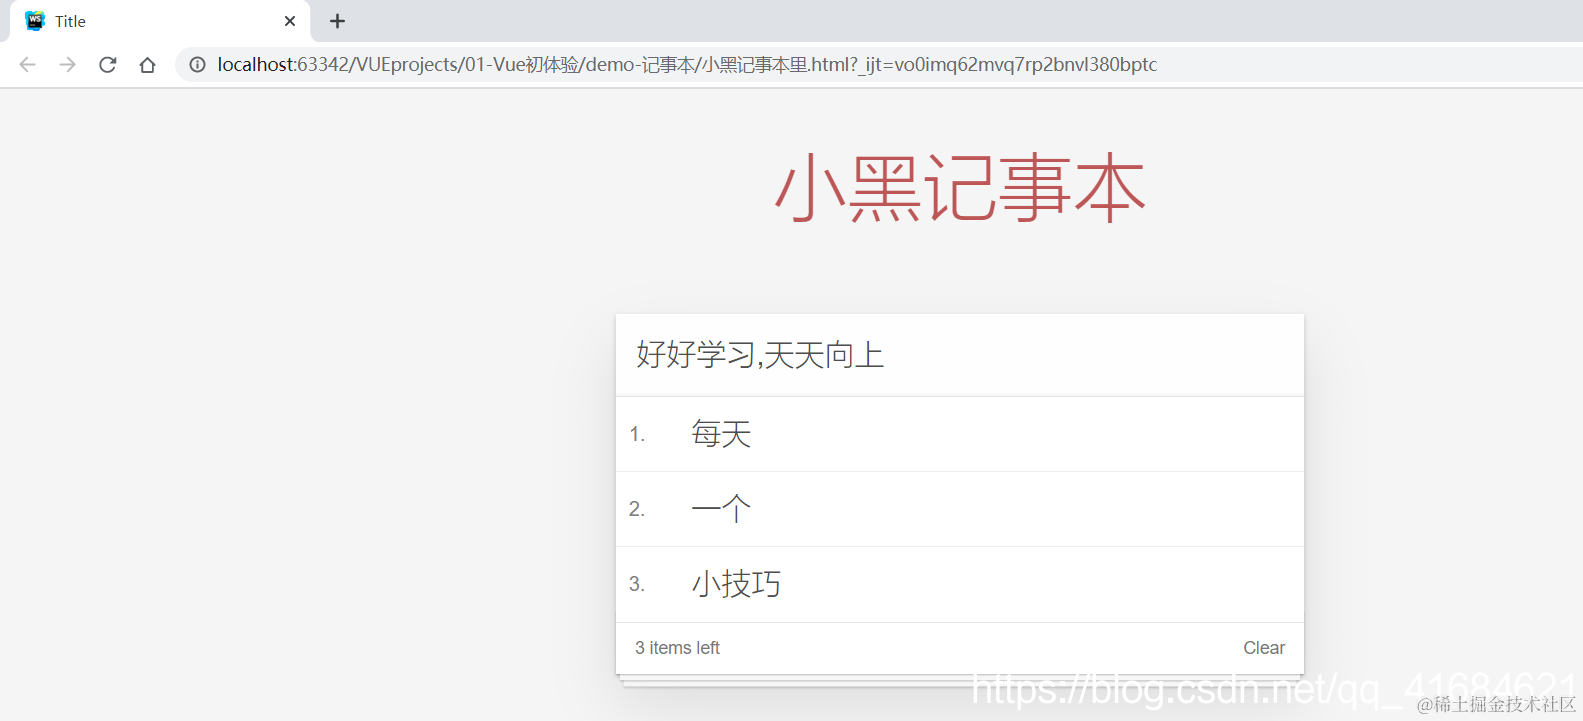The height and width of the screenshot is (721, 1583).
Task: Select the 每天 list item
Action: coord(960,434)
